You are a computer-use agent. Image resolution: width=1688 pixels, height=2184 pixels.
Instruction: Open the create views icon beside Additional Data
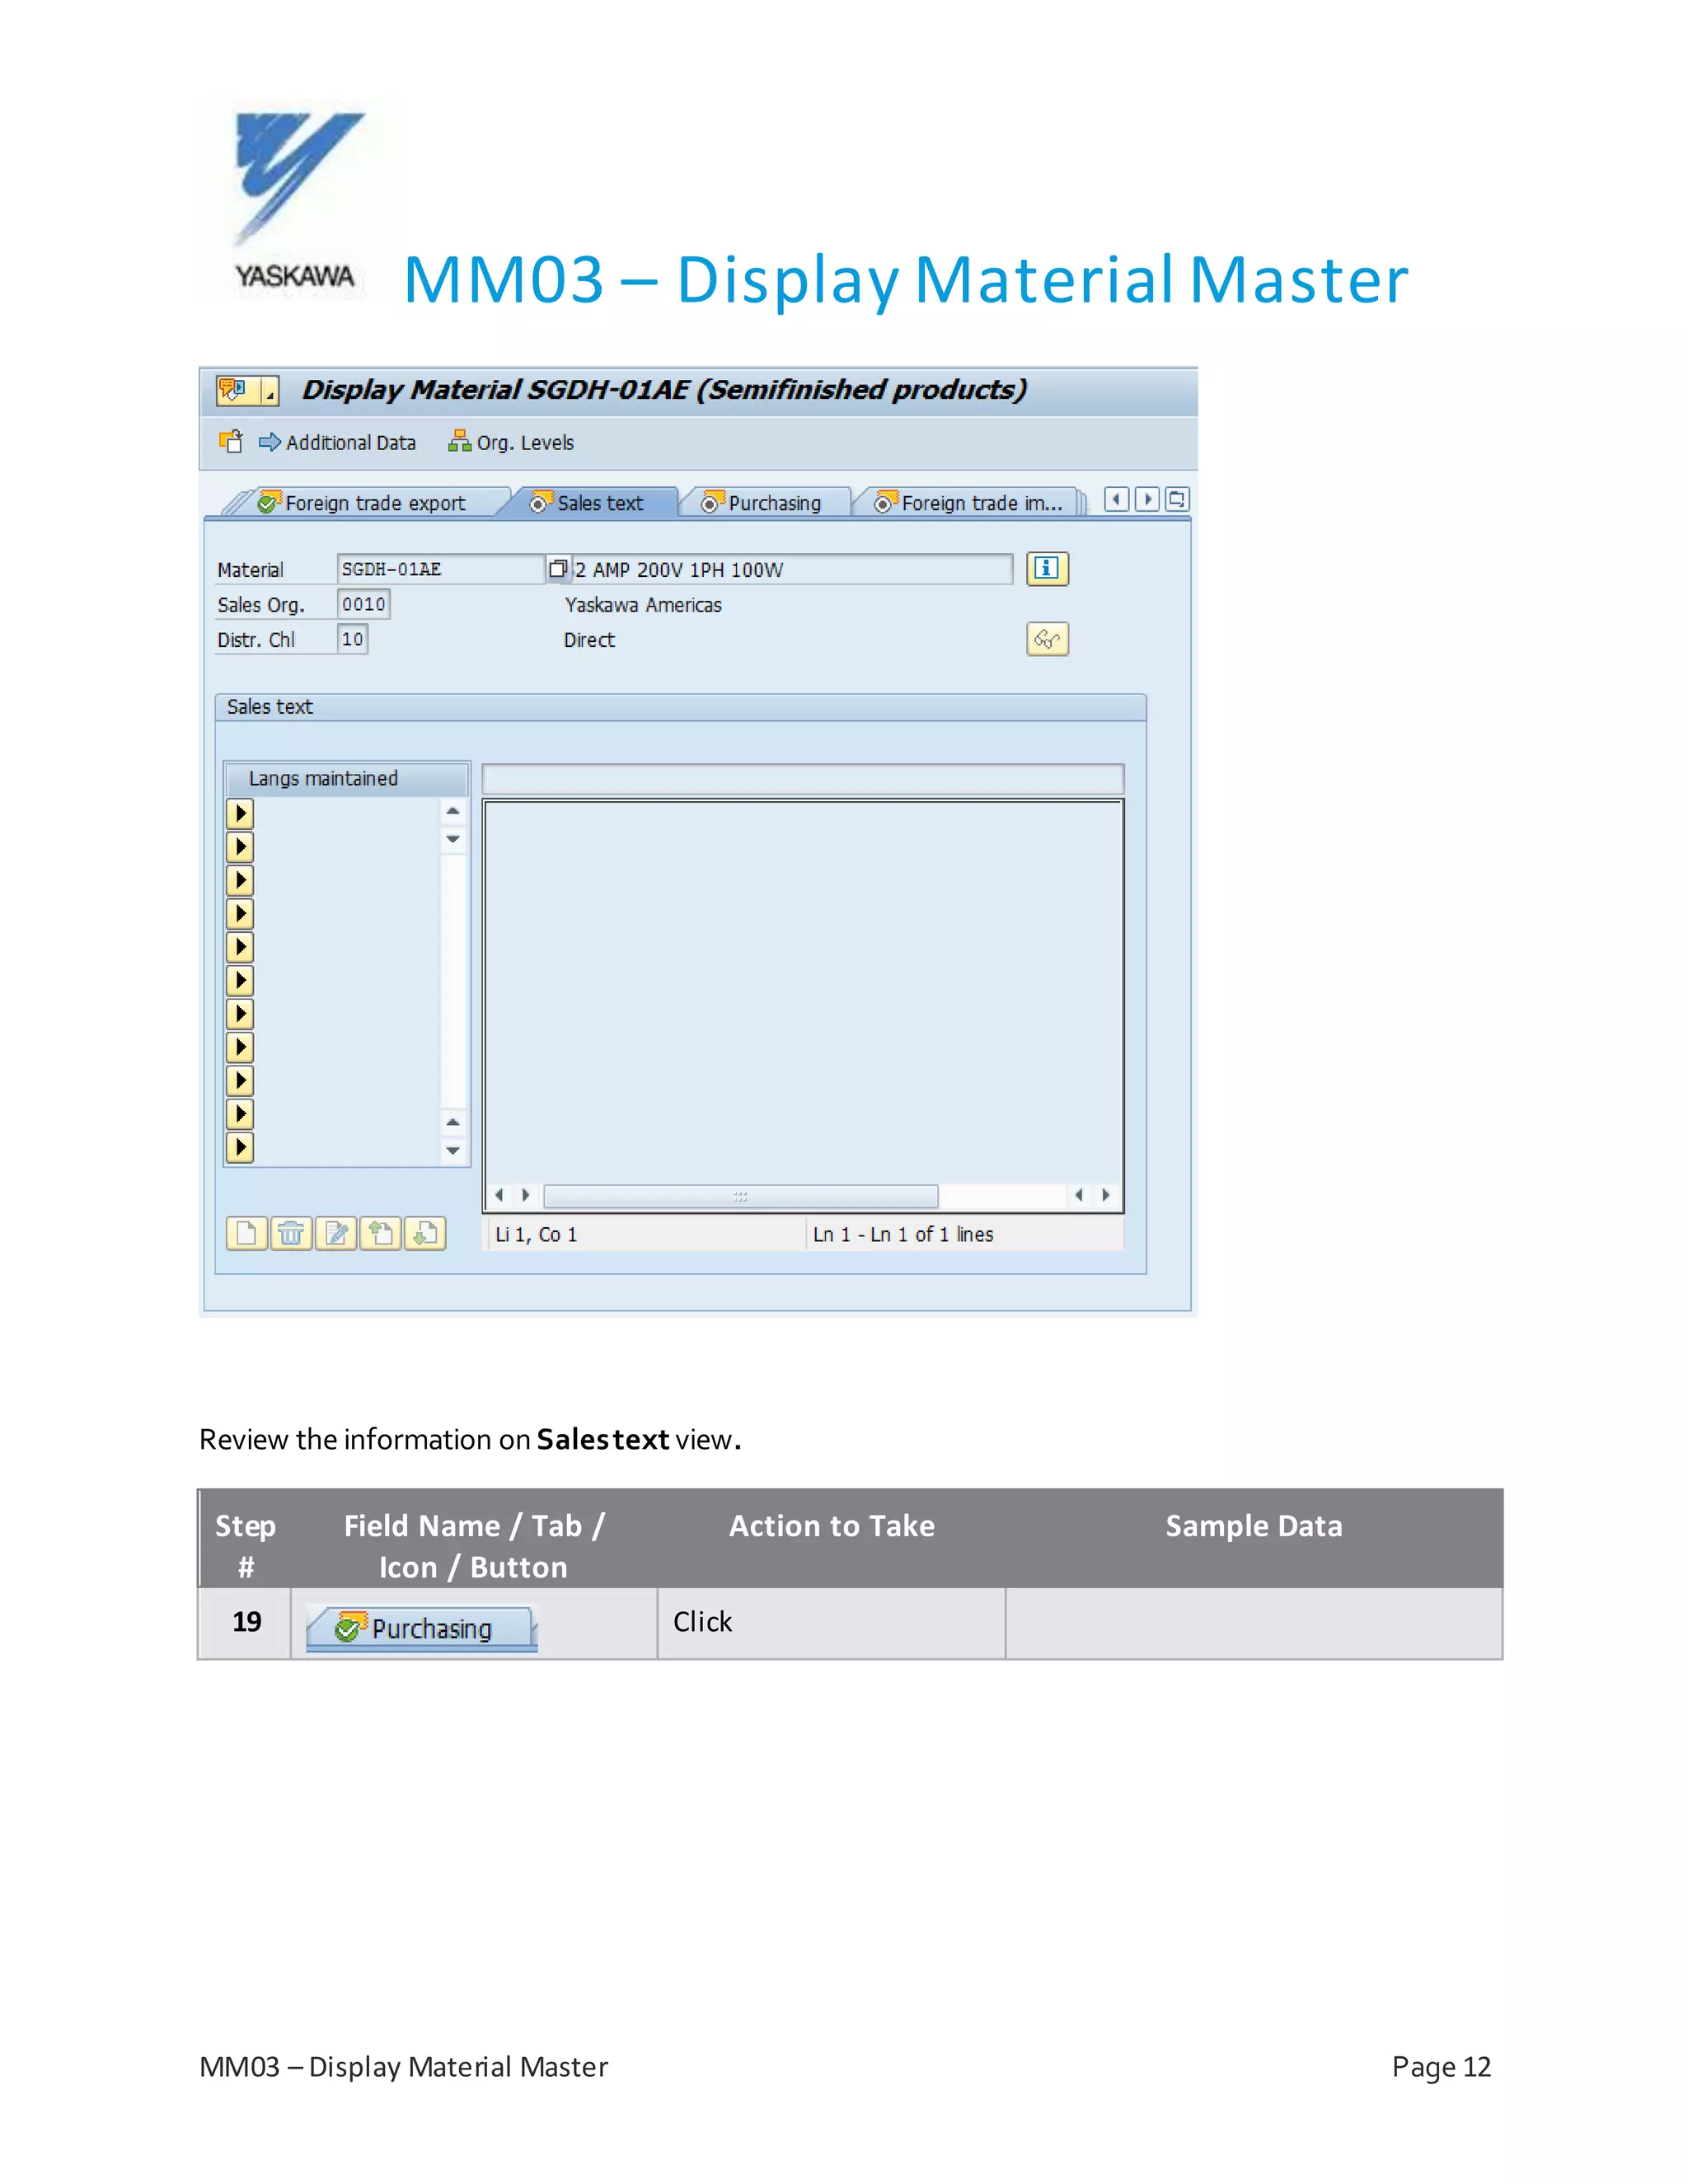tap(231, 442)
